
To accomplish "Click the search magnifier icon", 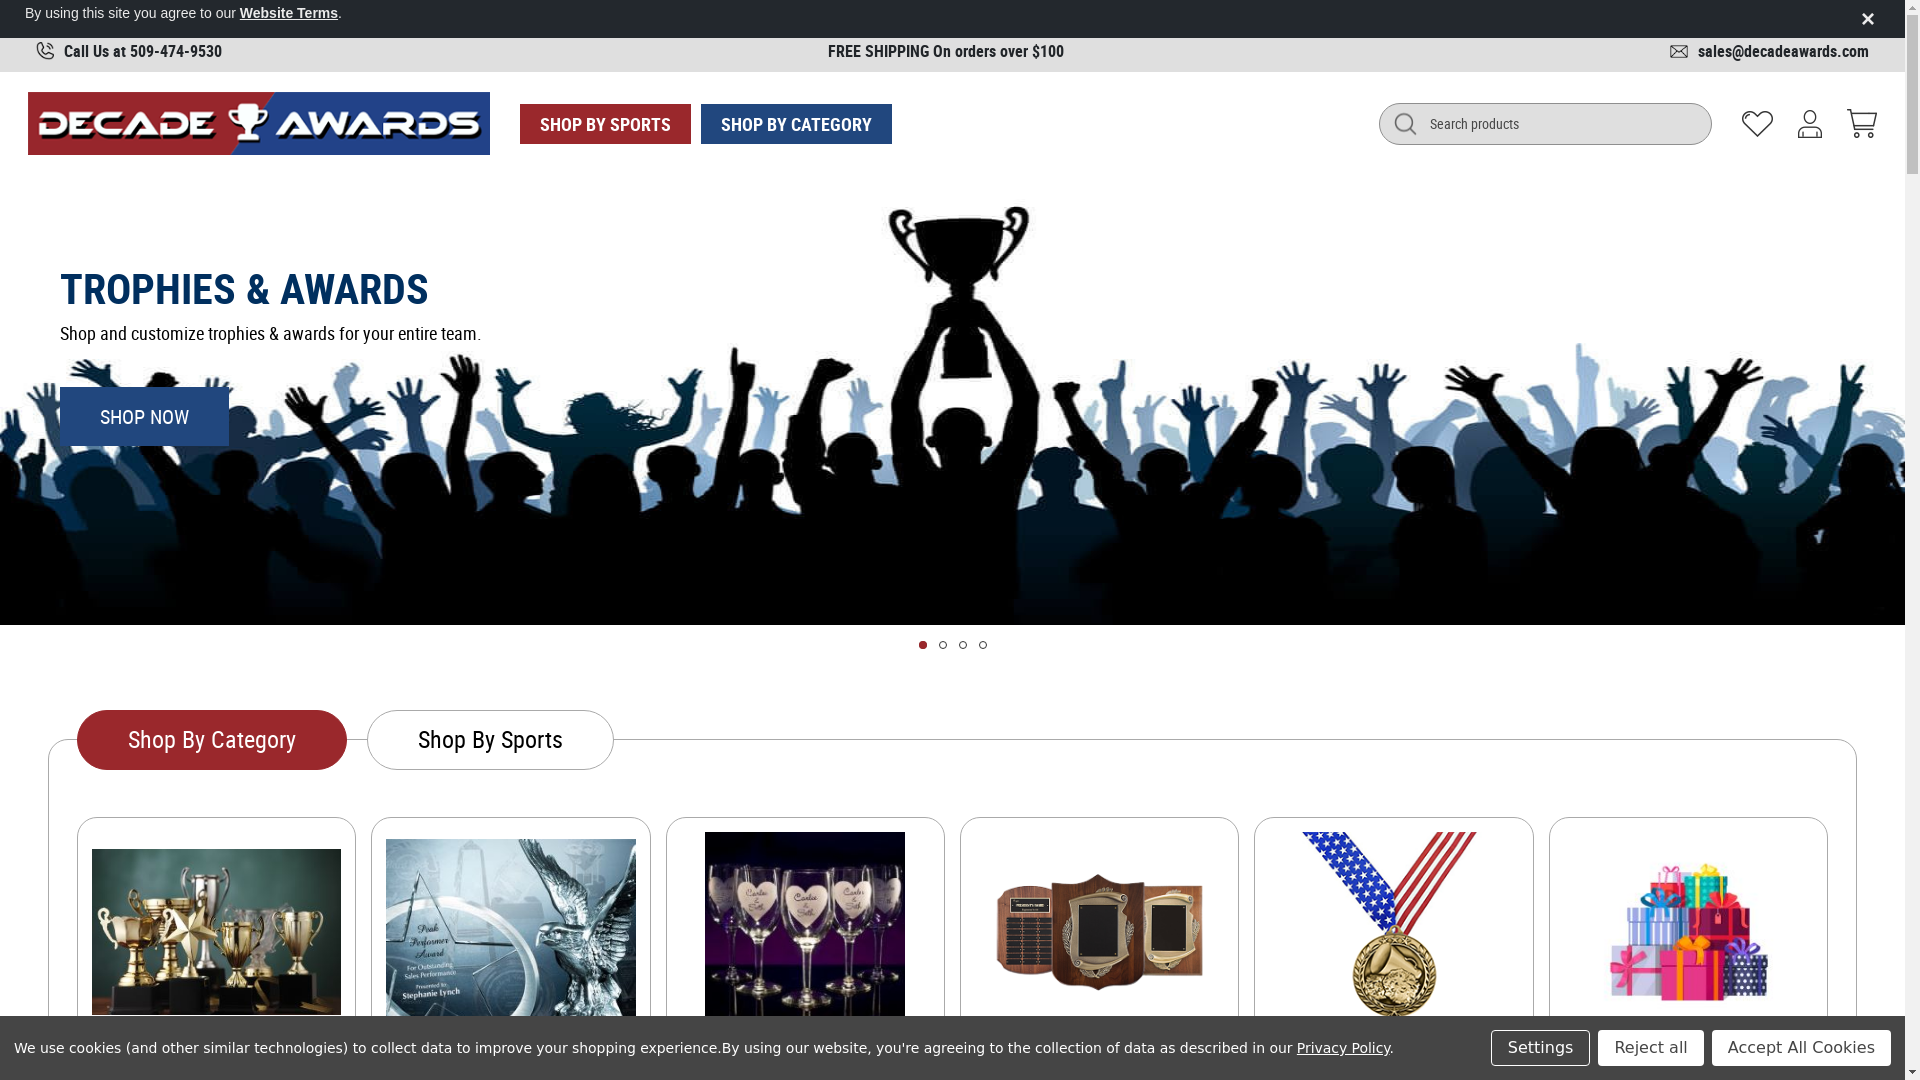I will point(1405,124).
